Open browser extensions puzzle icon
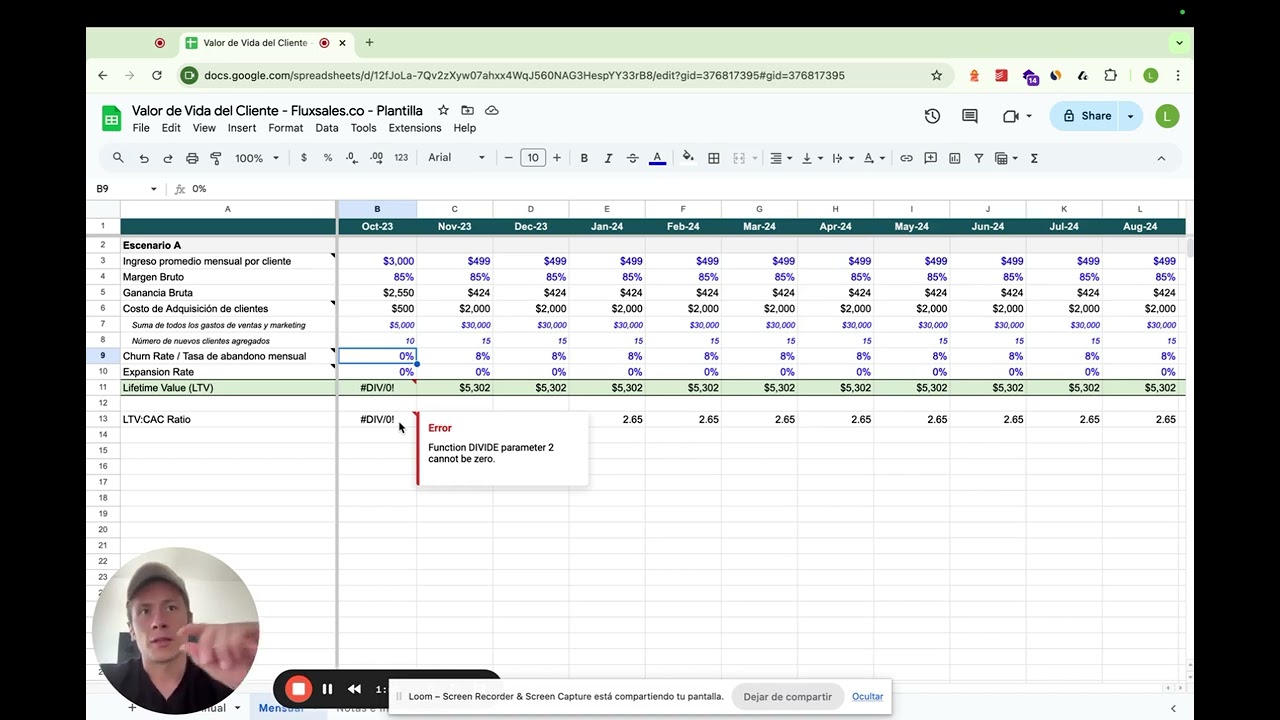 1110,75
